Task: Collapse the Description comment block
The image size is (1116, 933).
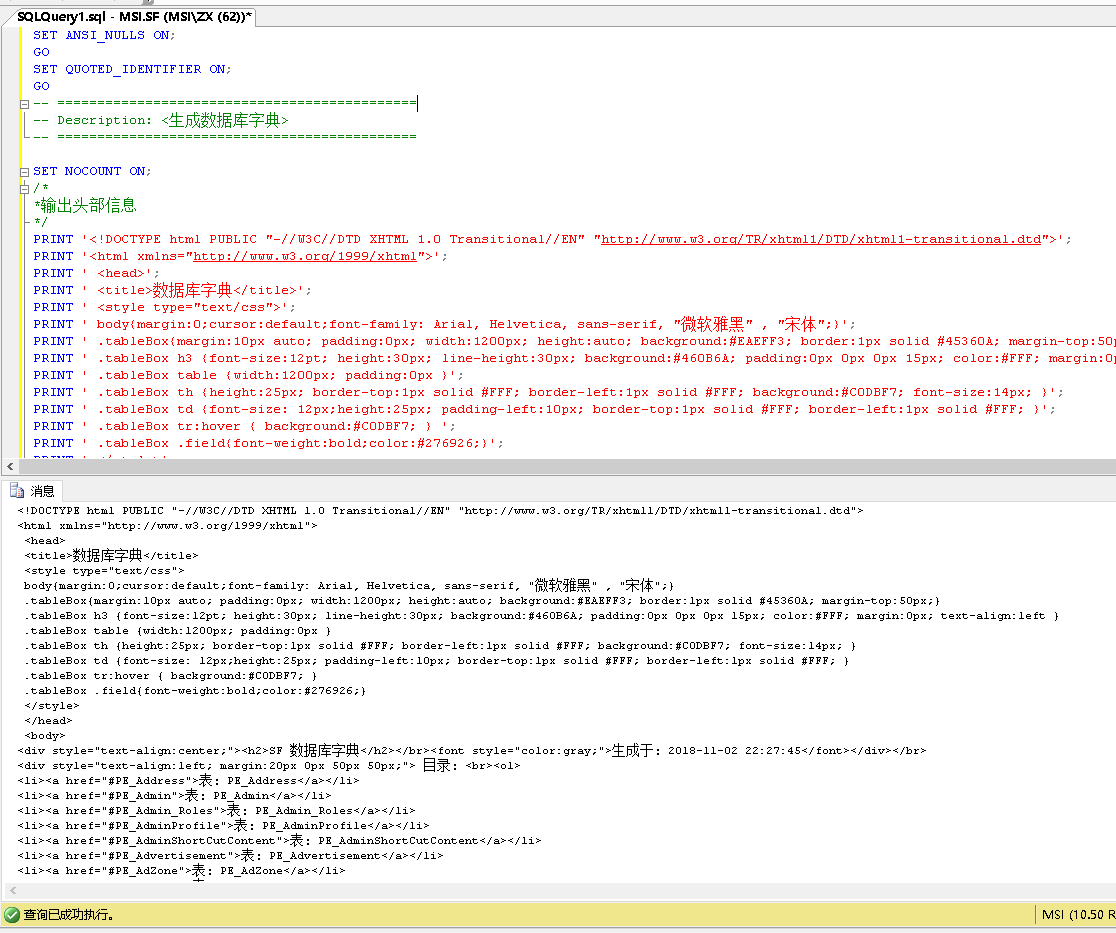Action: [24, 103]
